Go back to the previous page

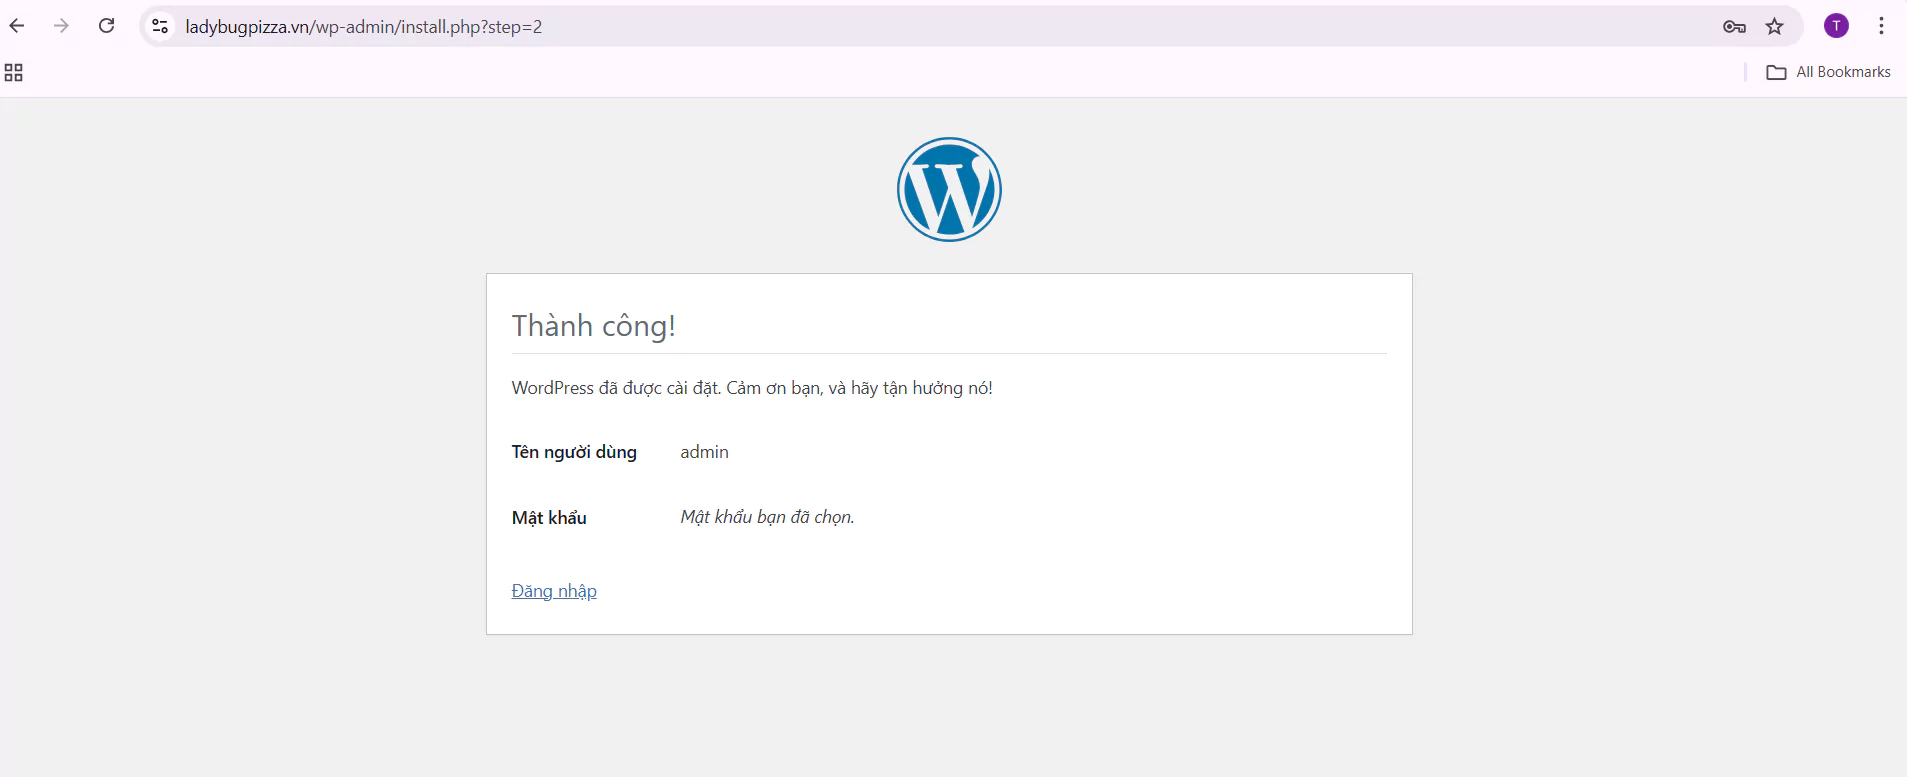click(17, 26)
